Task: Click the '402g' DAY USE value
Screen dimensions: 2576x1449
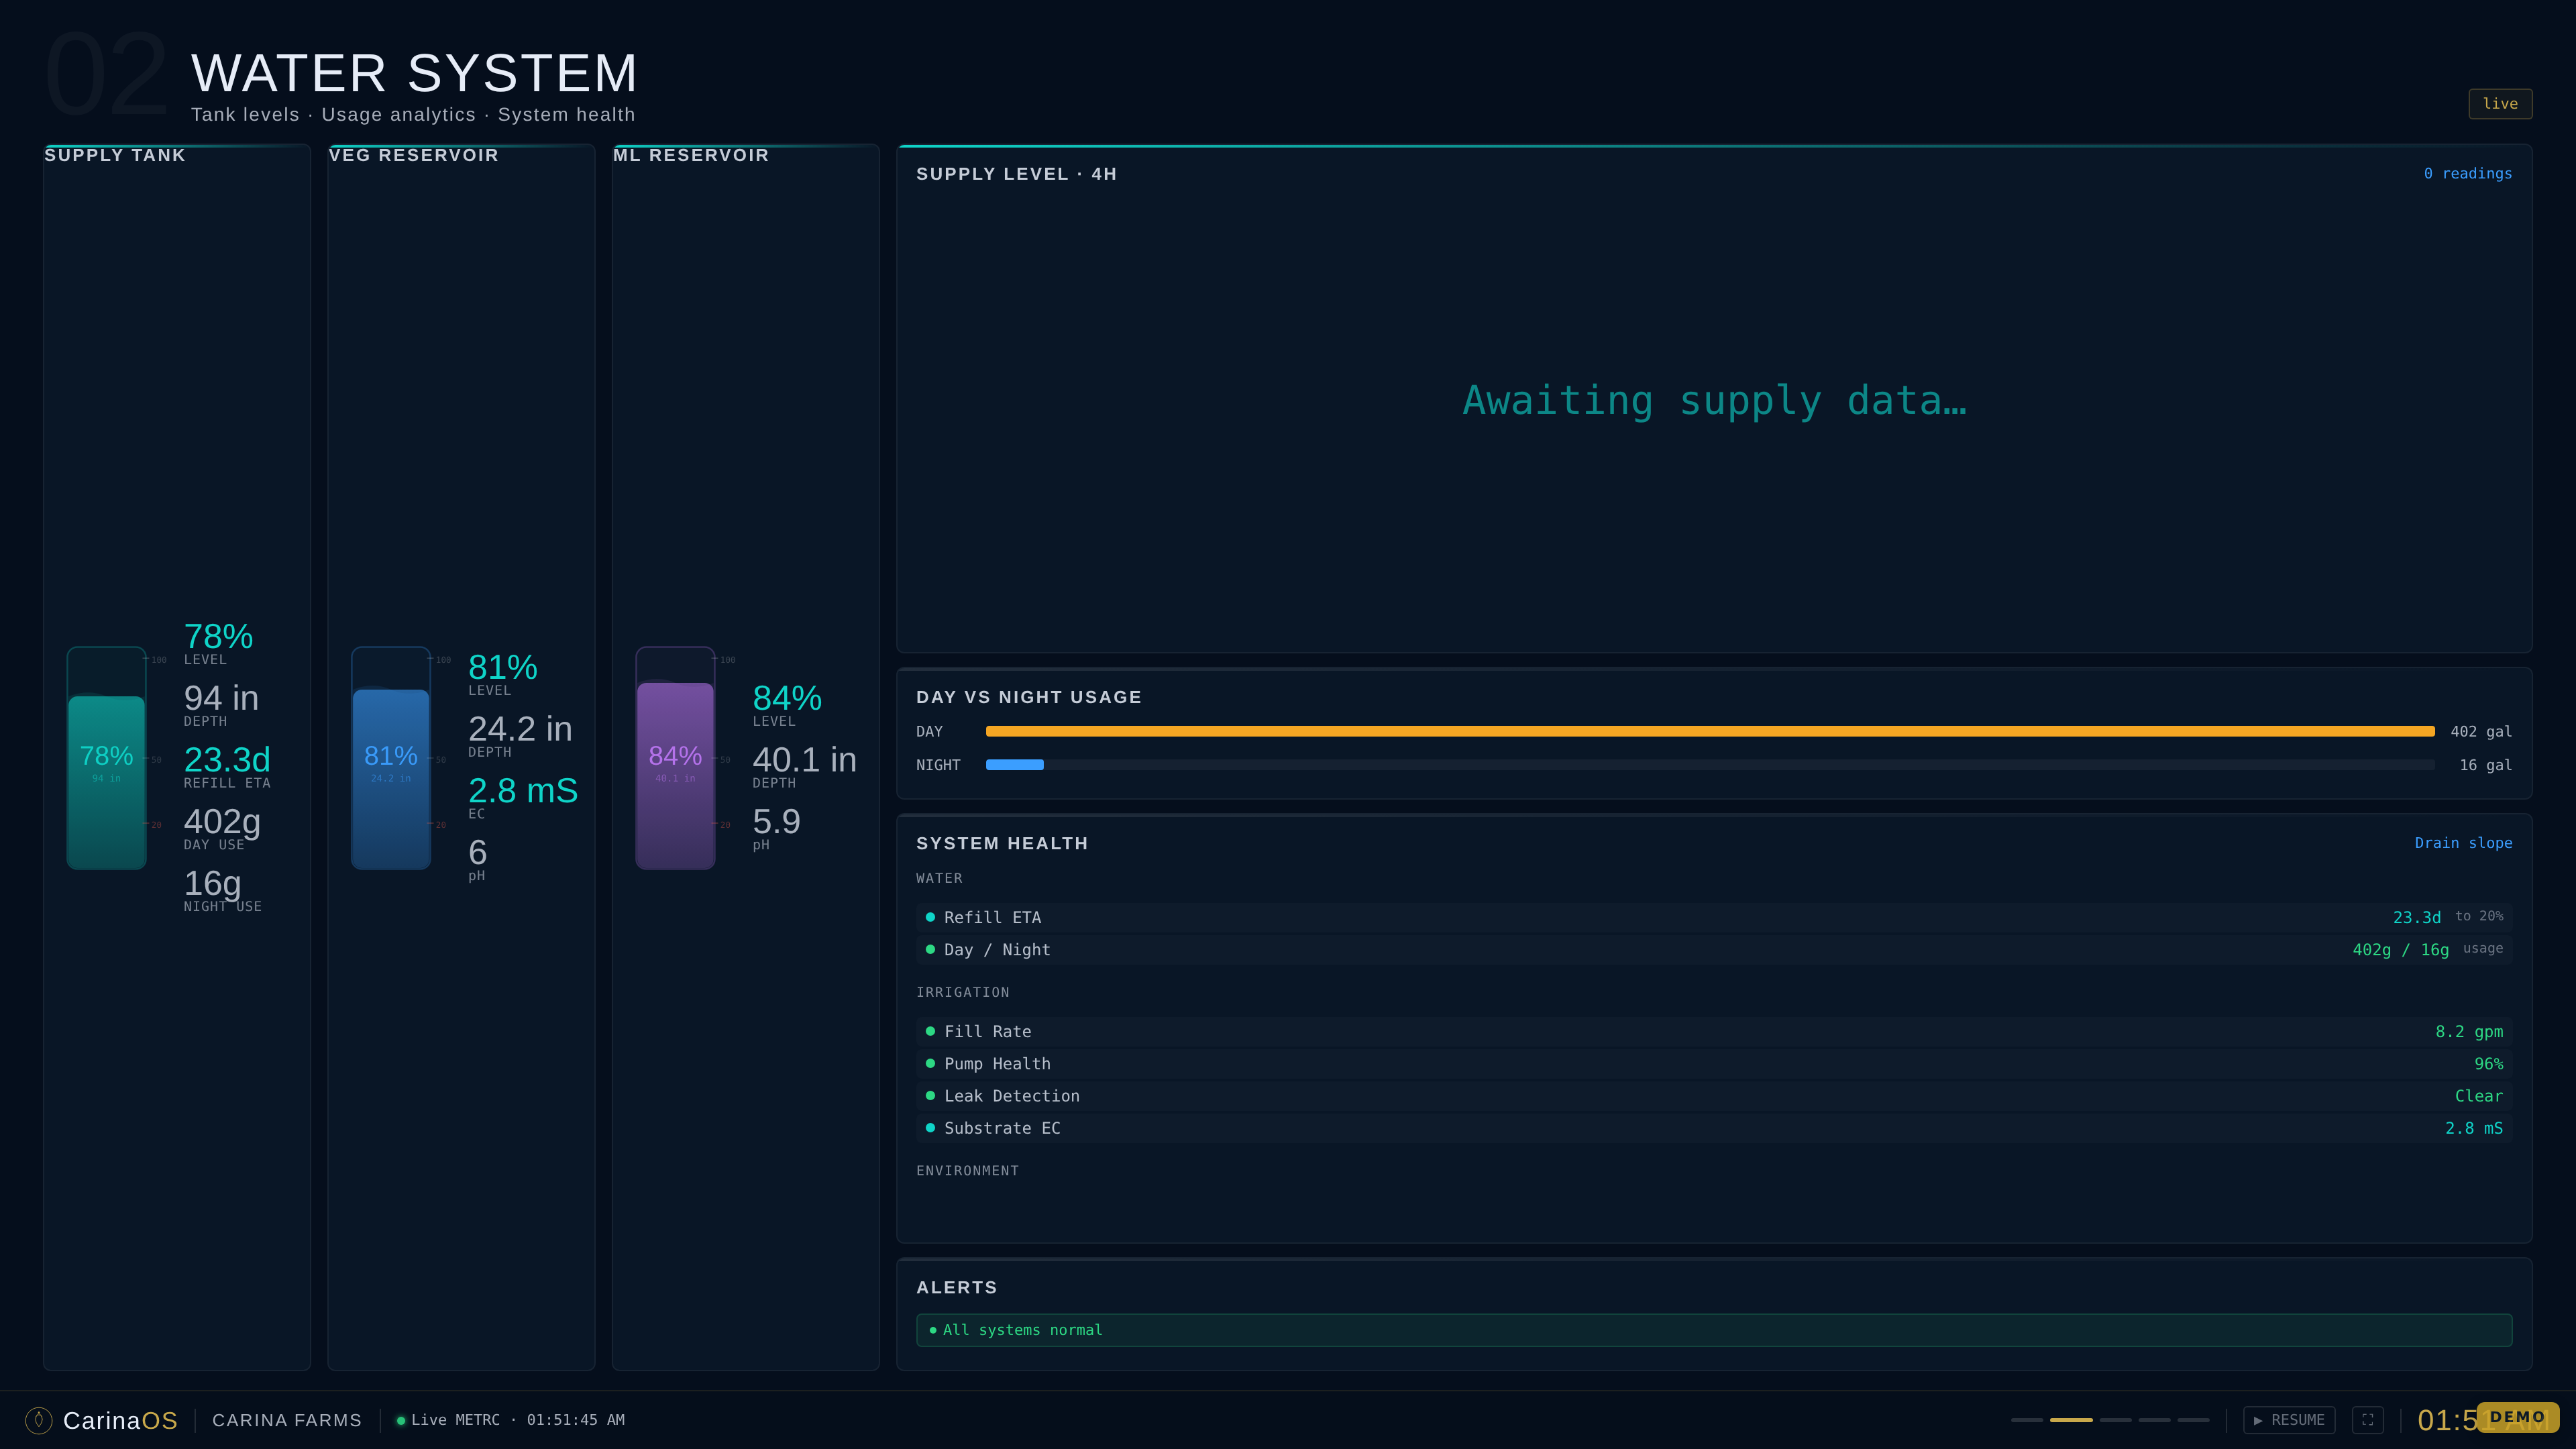Action: tap(222, 822)
